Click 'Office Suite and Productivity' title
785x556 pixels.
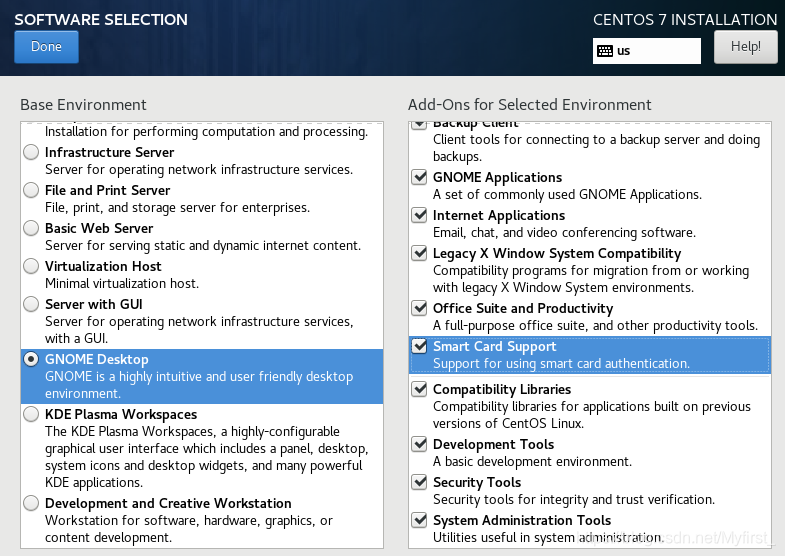(x=523, y=308)
